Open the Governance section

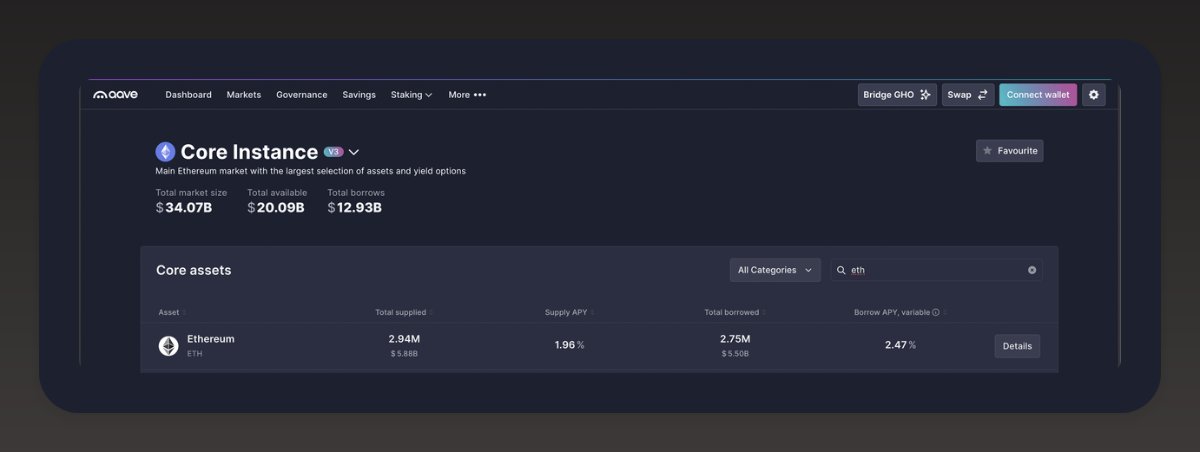[302, 95]
